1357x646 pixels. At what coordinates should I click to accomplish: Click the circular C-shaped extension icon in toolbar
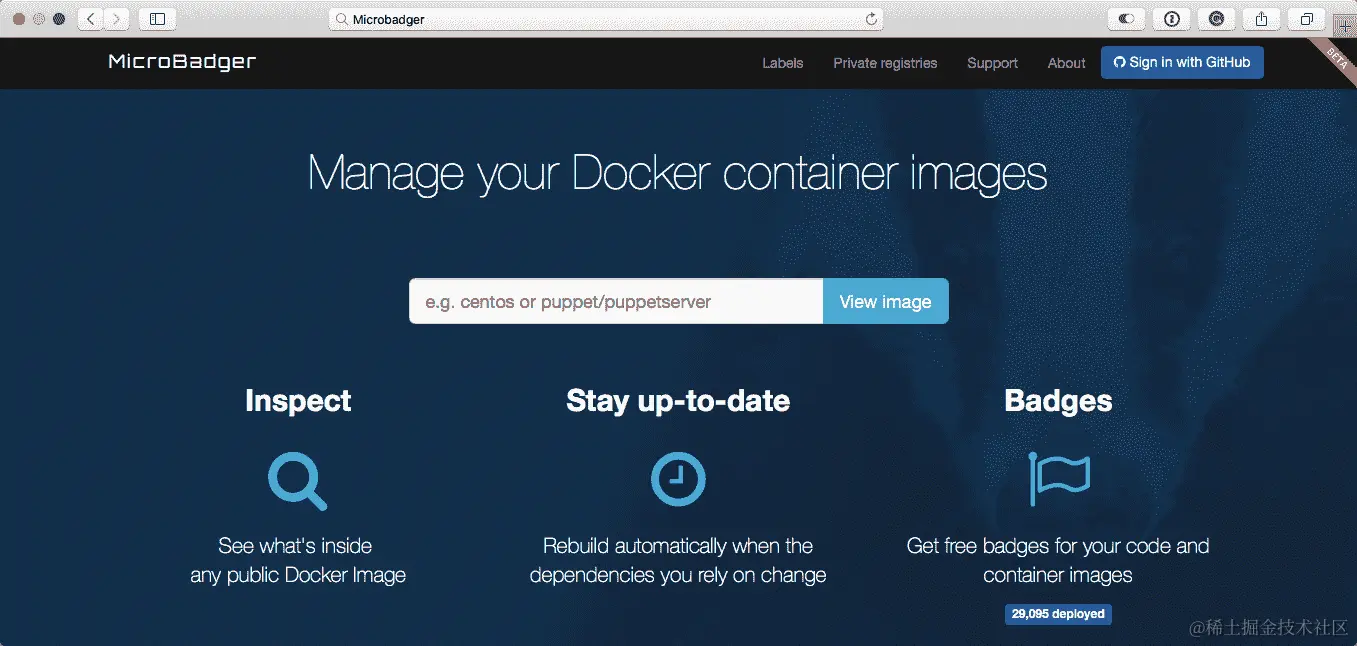[x=1217, y=19]
